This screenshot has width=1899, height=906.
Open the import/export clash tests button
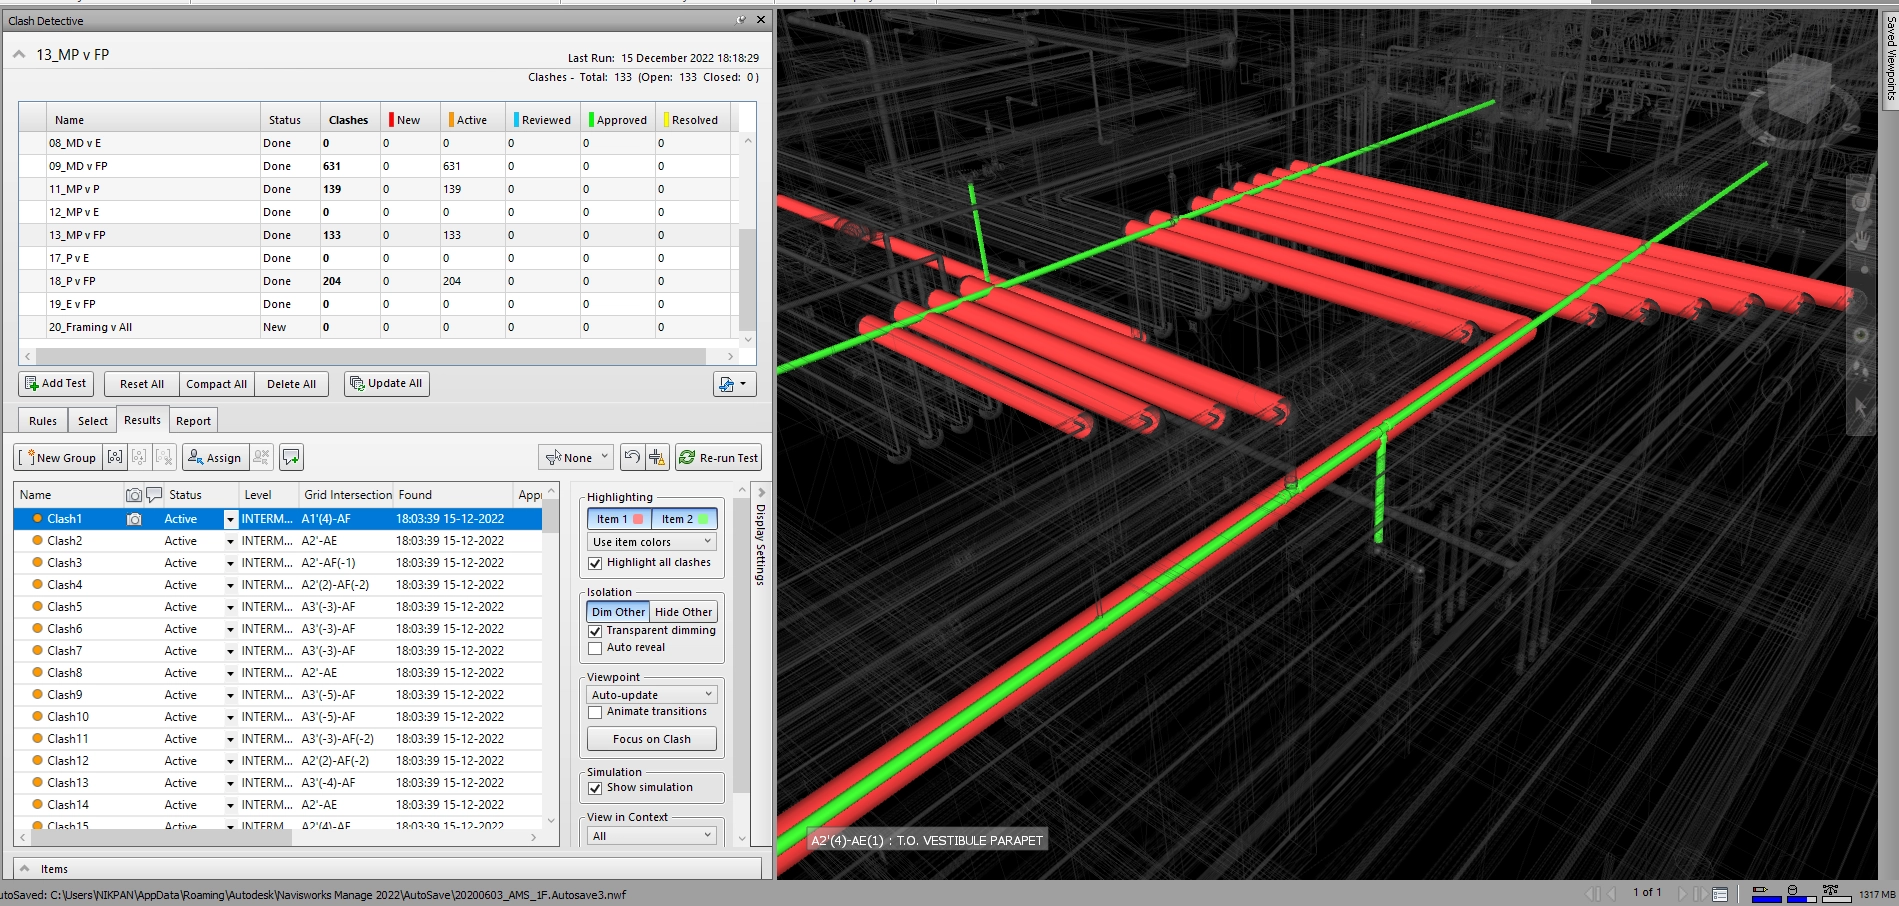point(734,384)
